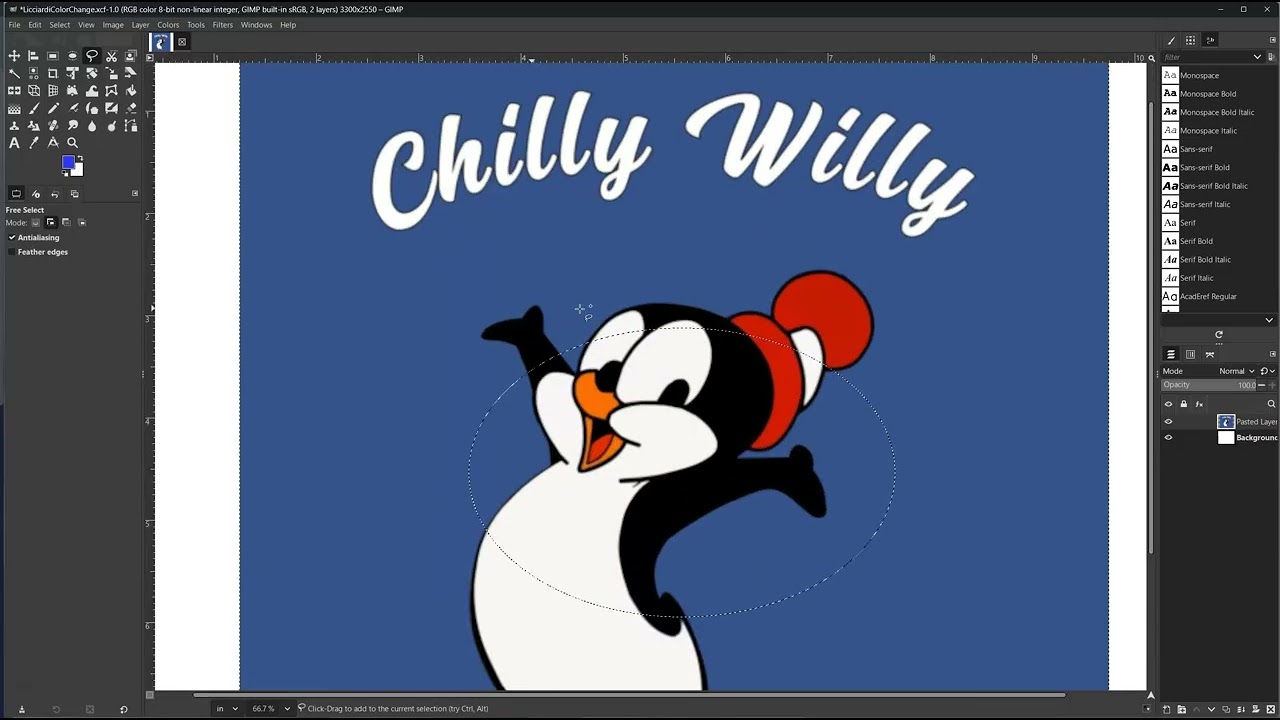Select the Eraser tool
The image size is (1280, 720).
pos(131,108)
